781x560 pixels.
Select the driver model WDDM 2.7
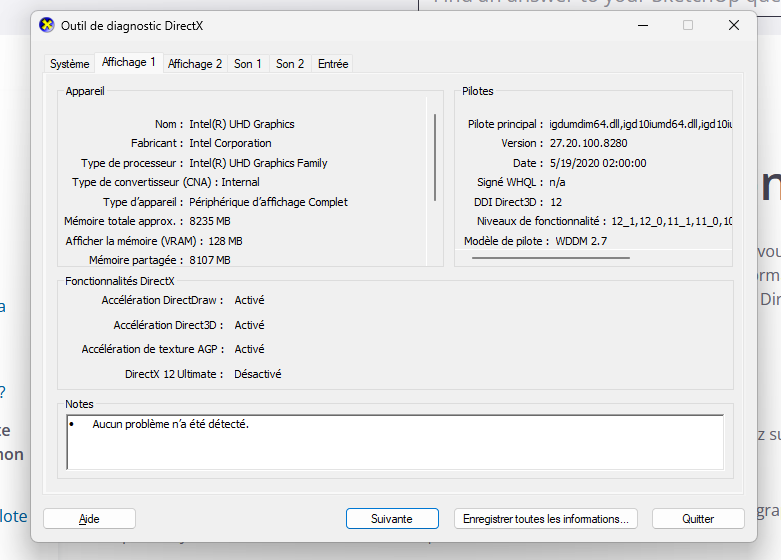581,241
